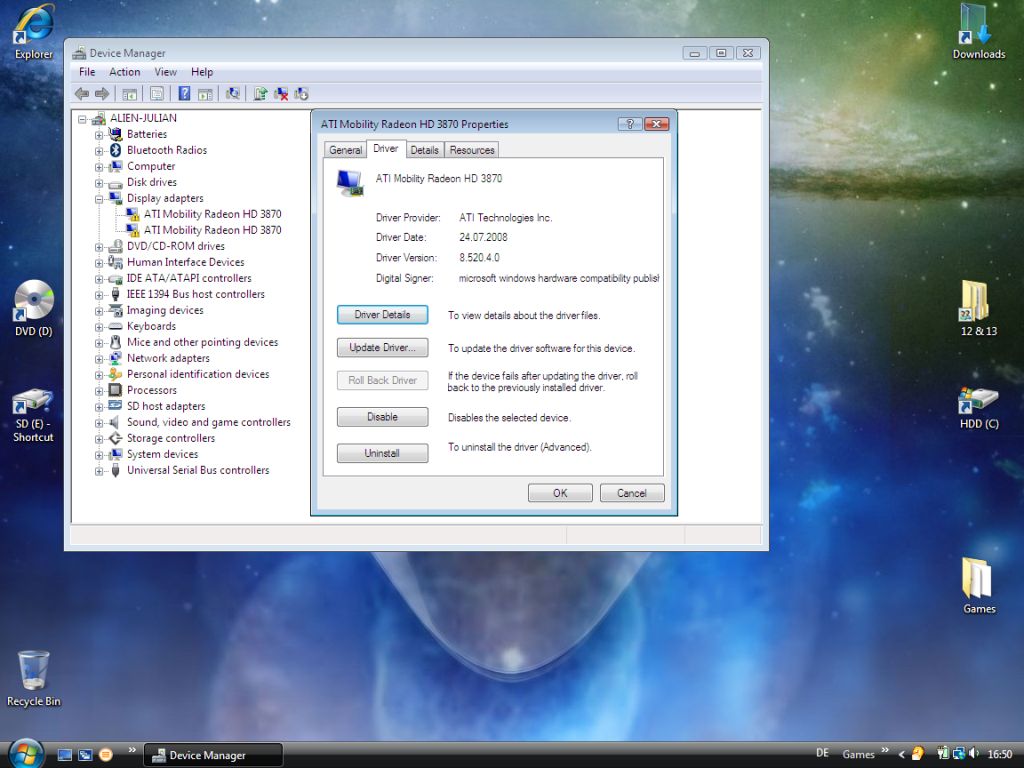Open the Help menu
The image size is (1024, 768).
202,72
